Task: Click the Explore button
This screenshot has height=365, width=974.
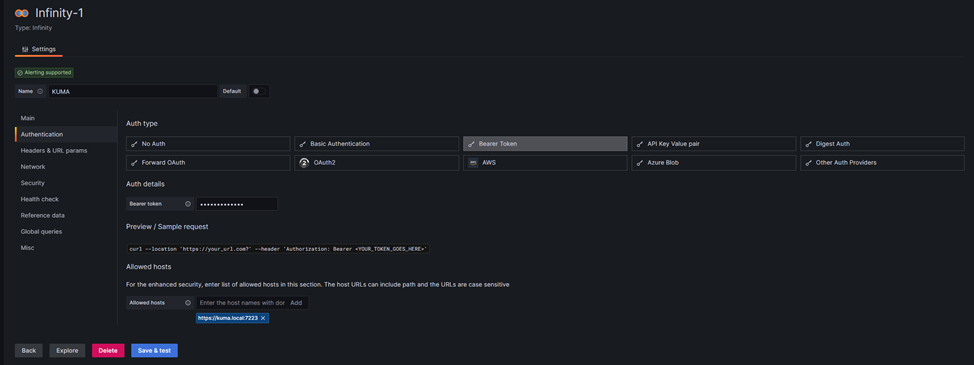Action: click(x=67, y=351)
